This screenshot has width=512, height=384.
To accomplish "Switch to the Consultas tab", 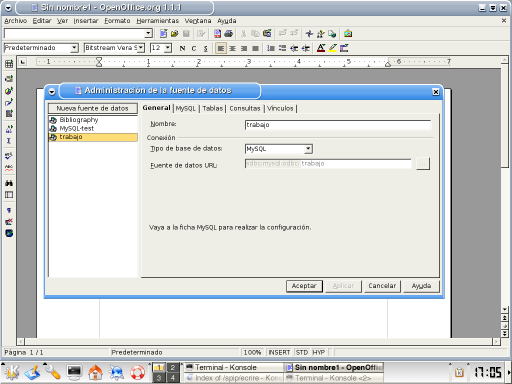I will (x=245, y=108).
